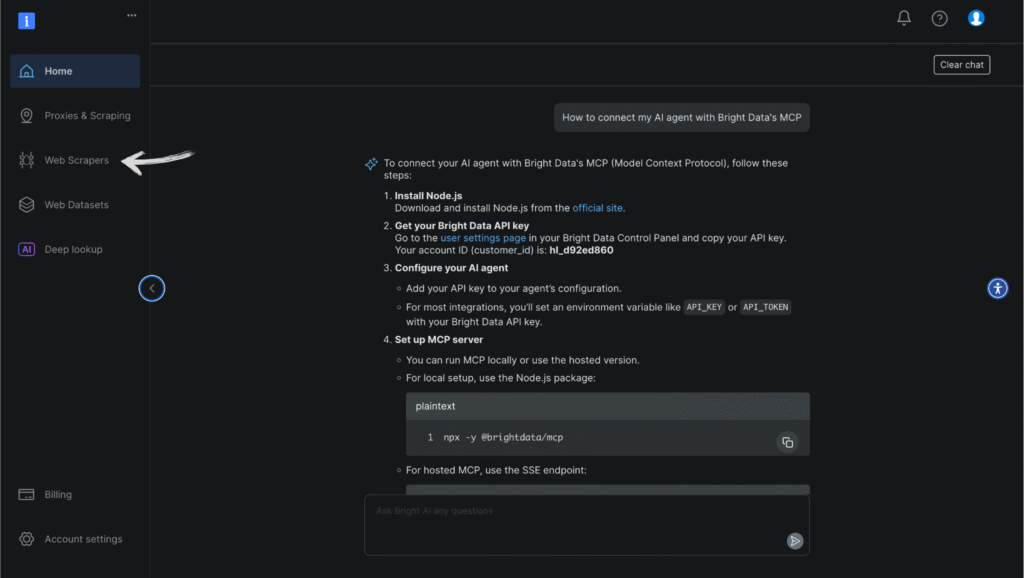Click the Billing card icon
The image size is (1024, 578).
[x=26, y=494]
